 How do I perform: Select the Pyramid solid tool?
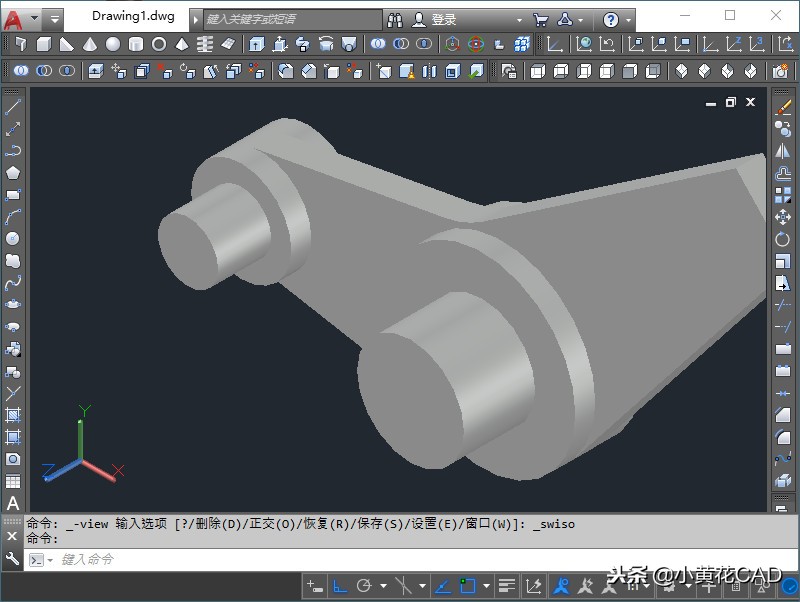point(182,44)
